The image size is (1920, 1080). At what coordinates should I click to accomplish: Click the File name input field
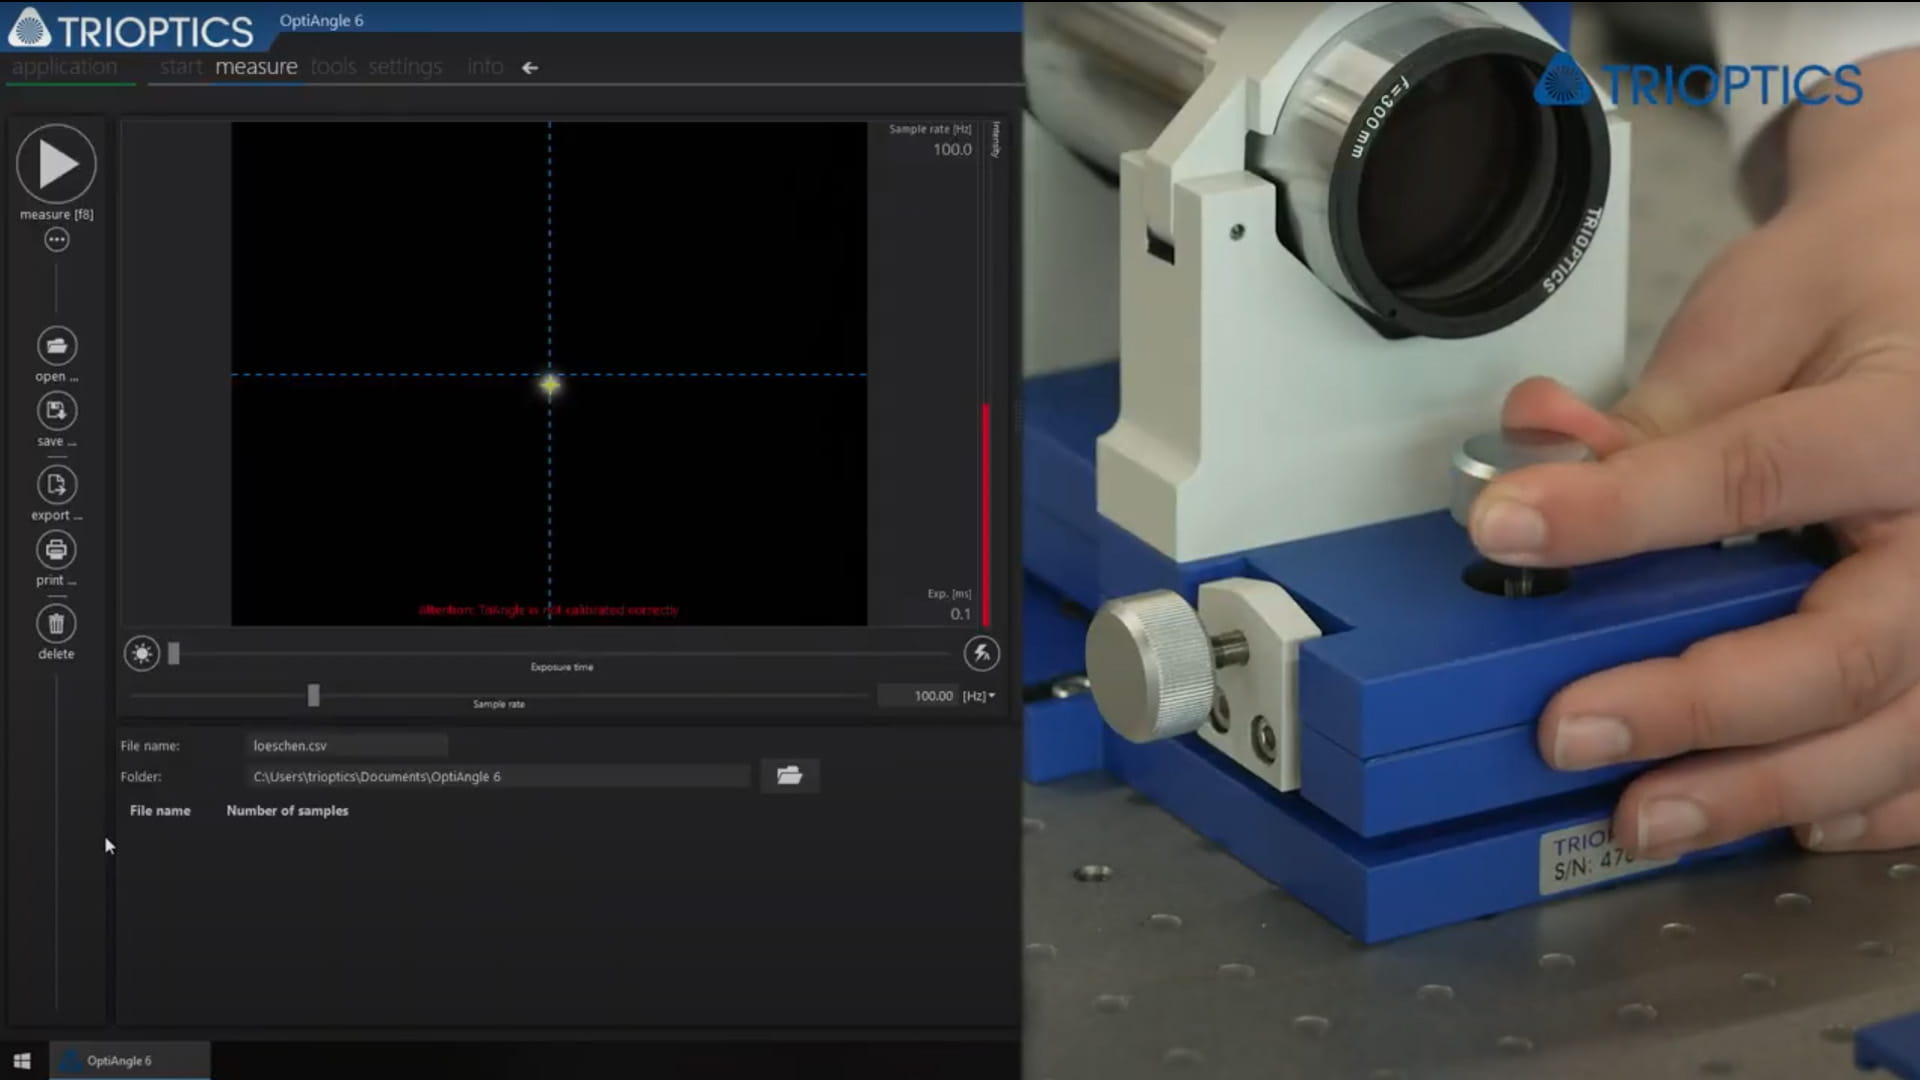point(346,746)
